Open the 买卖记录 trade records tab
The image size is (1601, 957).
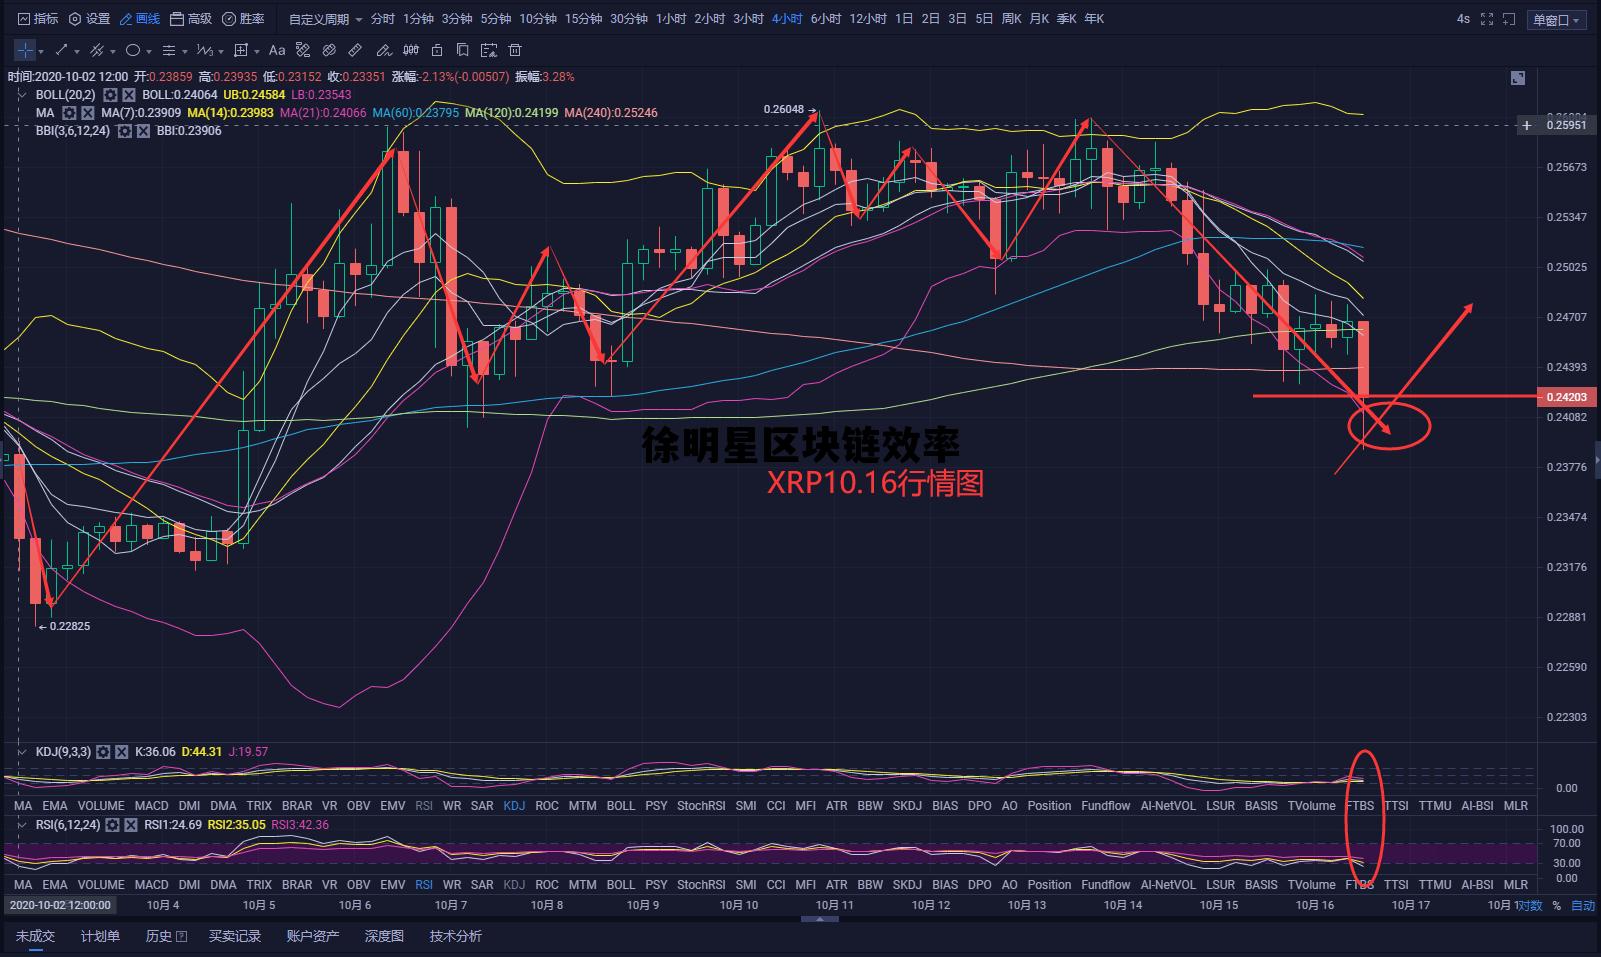click(234, 936)
